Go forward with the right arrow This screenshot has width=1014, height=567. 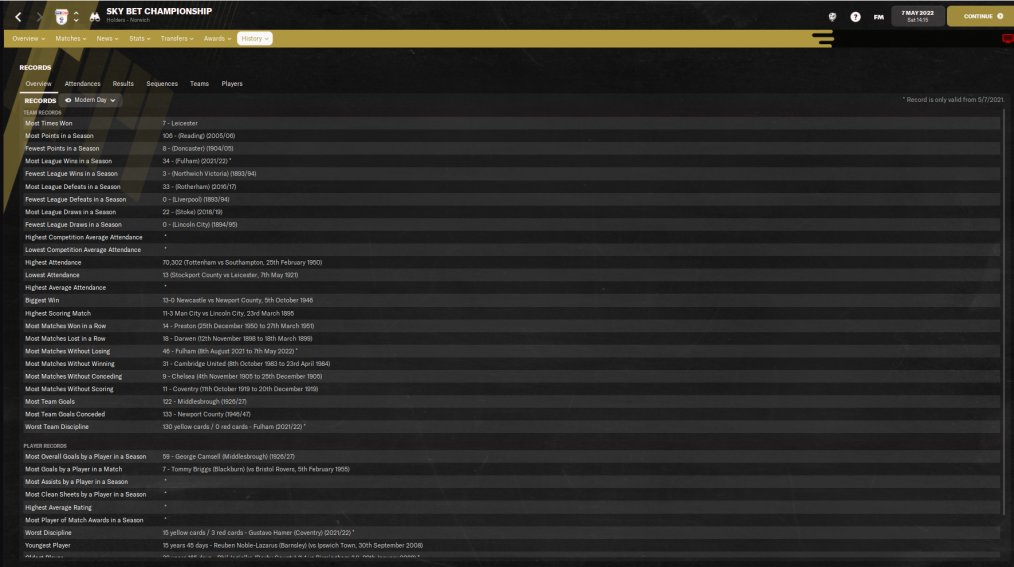click(x=39, y=17)
